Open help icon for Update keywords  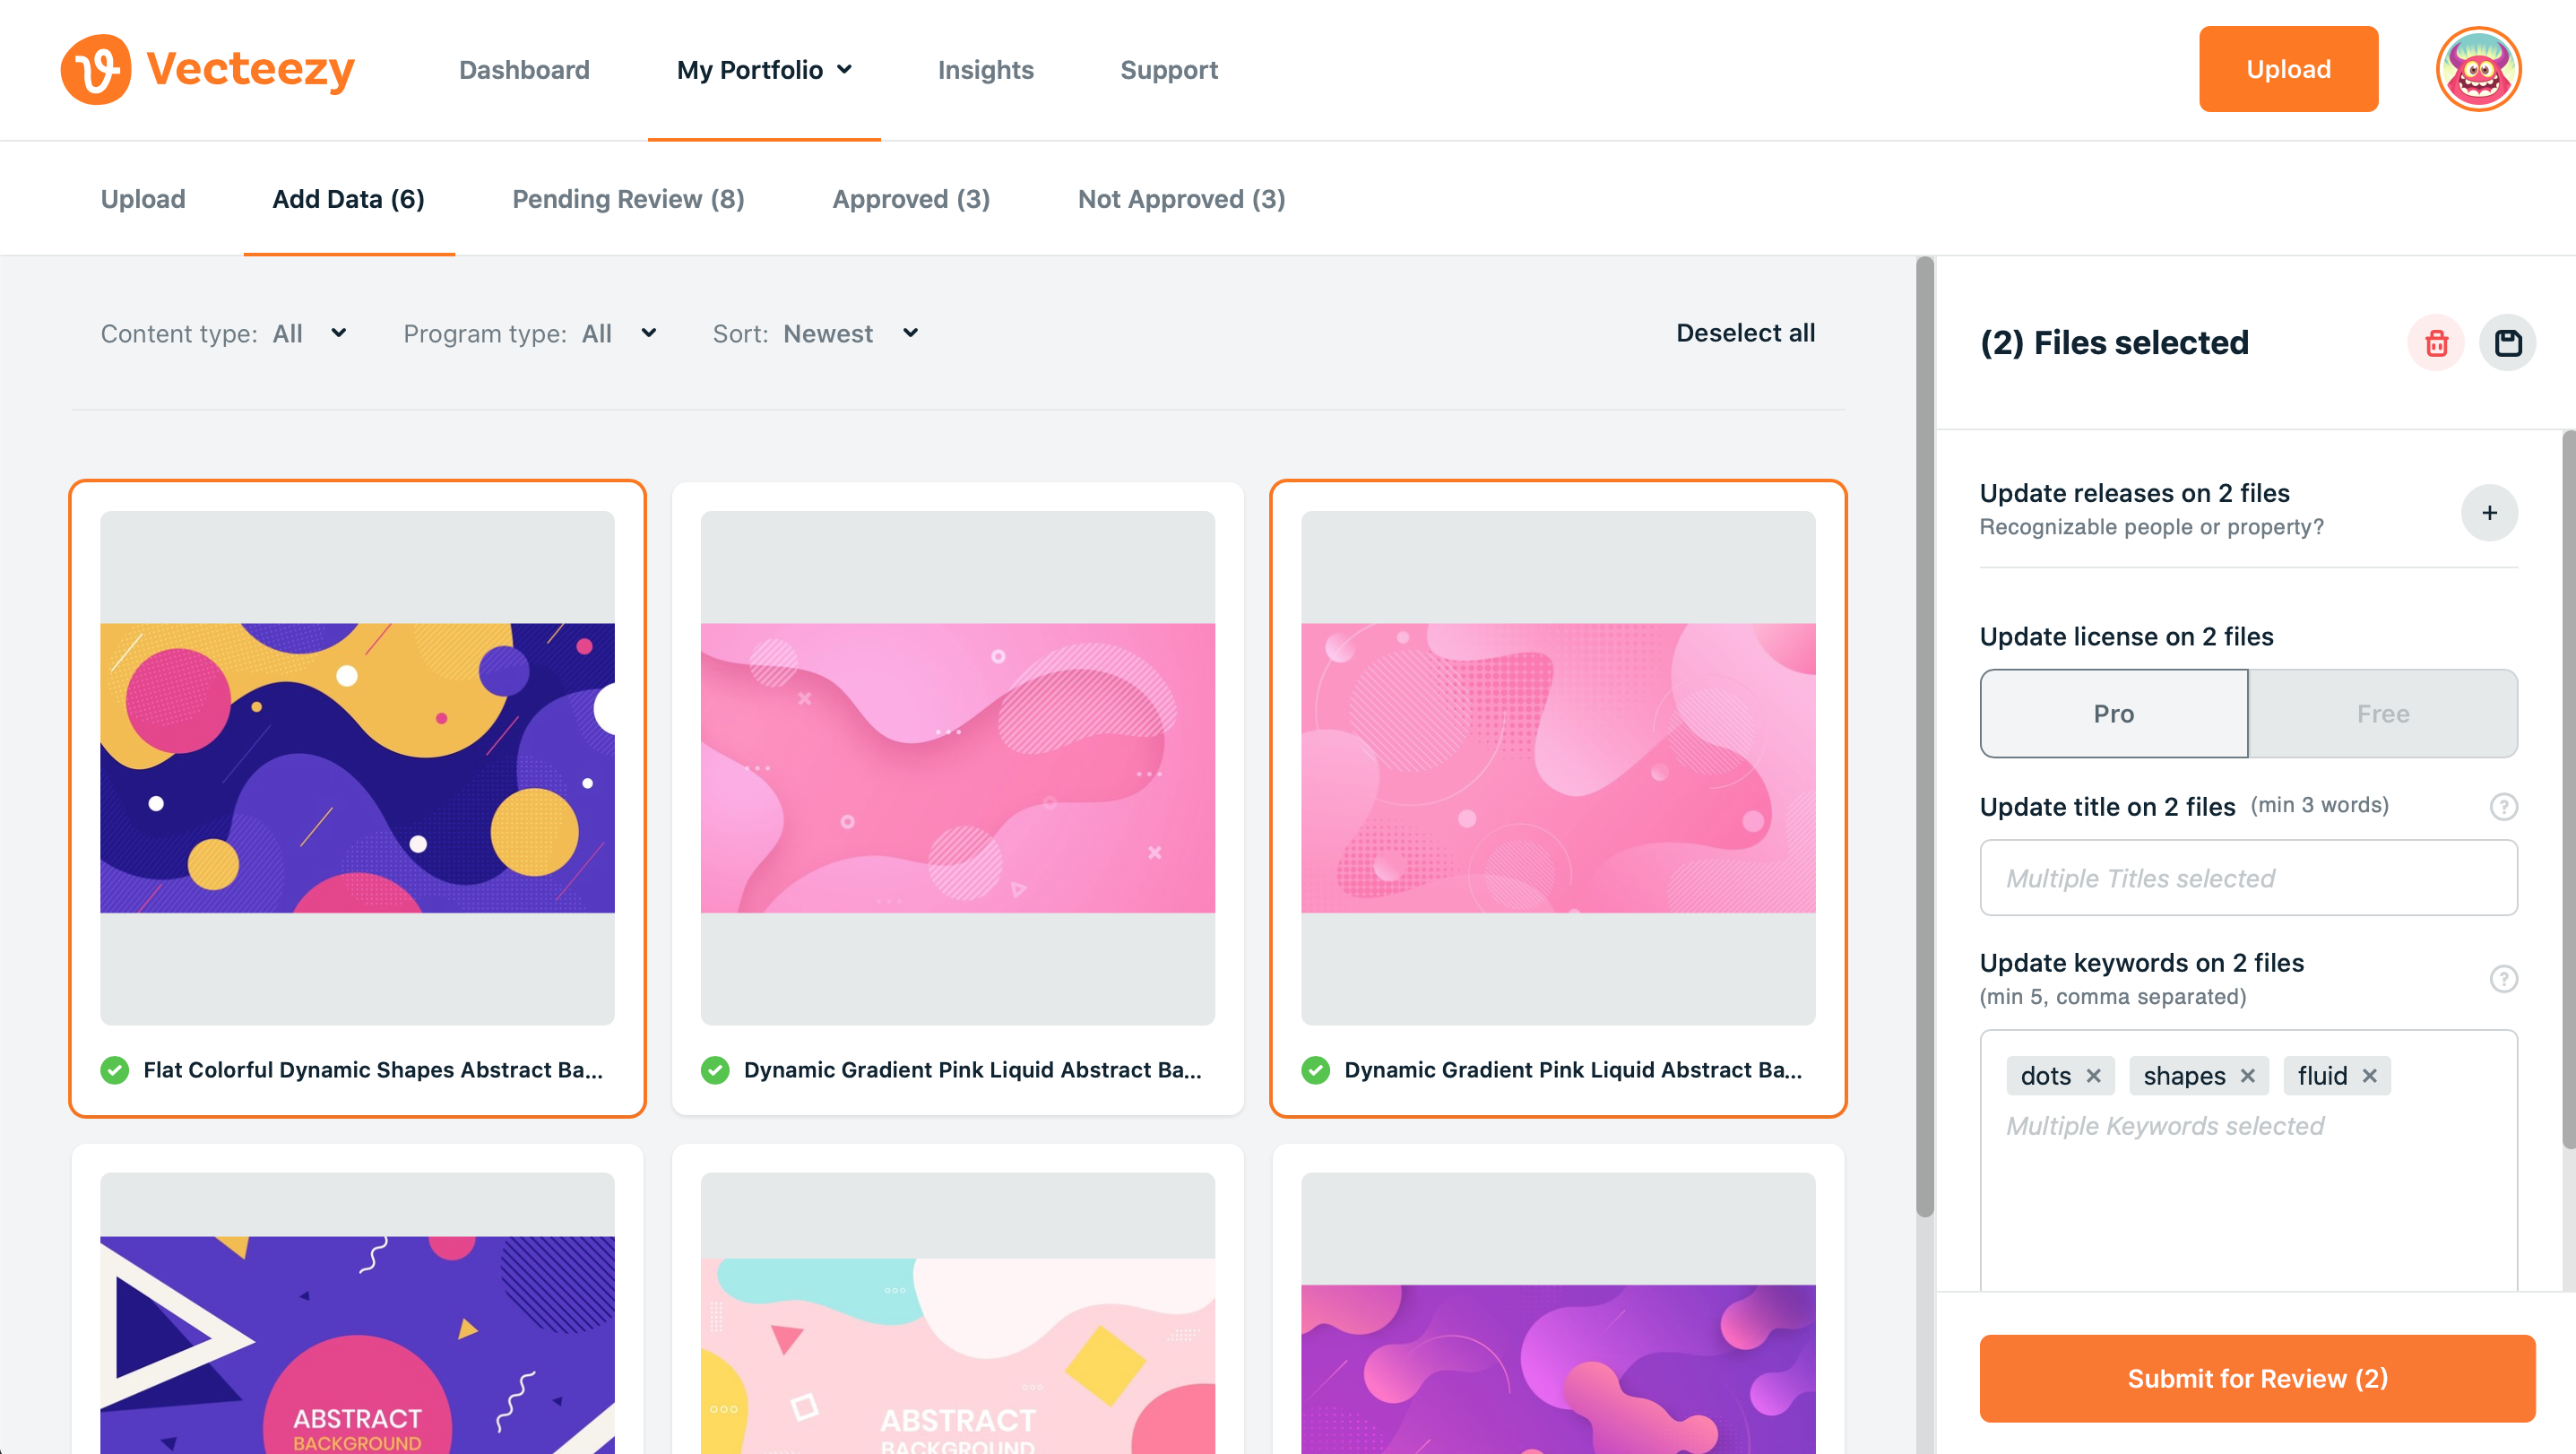(2503, 978)
